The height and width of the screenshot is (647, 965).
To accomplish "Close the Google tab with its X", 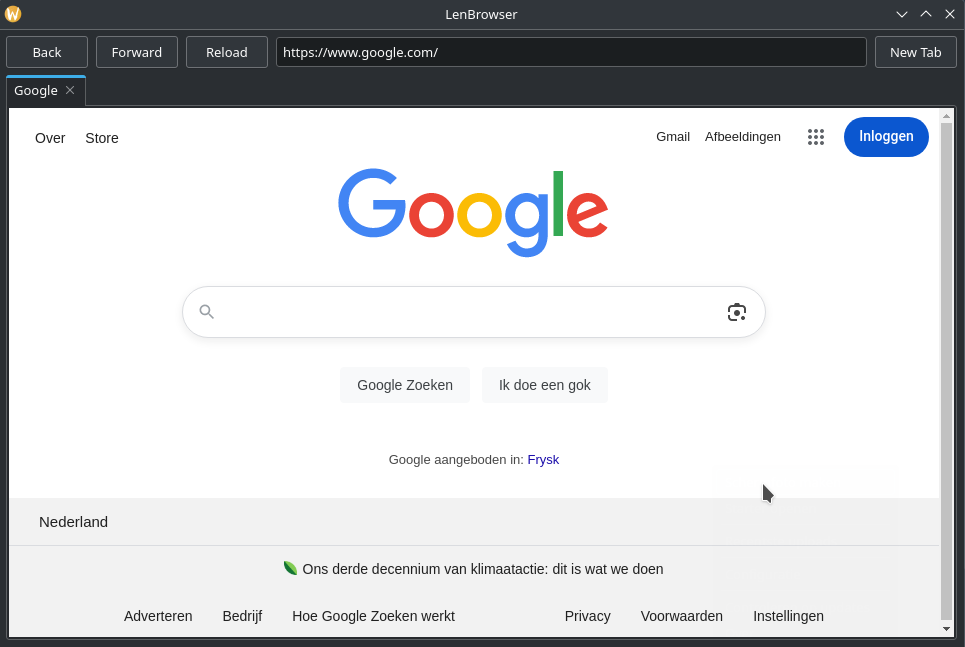I will (x=70, y=90).
